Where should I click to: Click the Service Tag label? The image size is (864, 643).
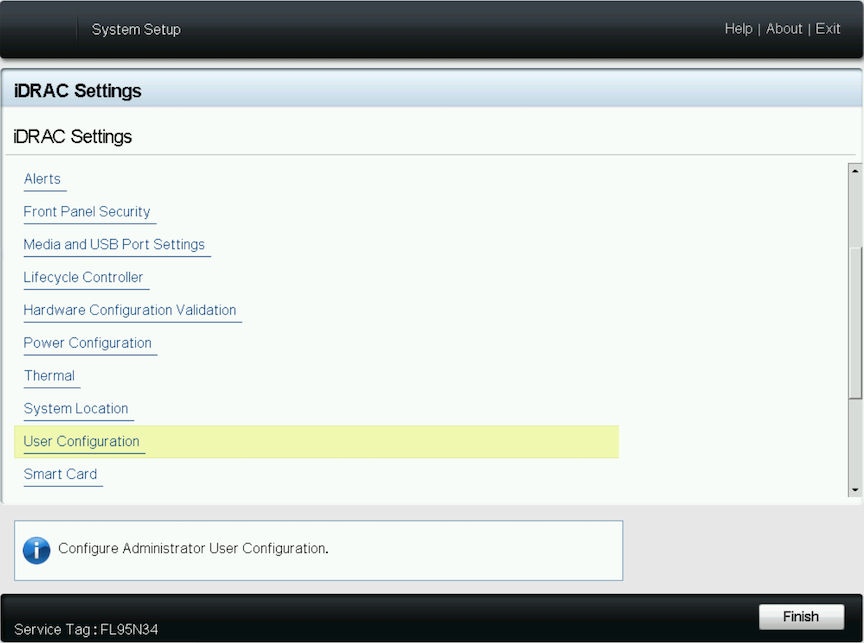86,630
